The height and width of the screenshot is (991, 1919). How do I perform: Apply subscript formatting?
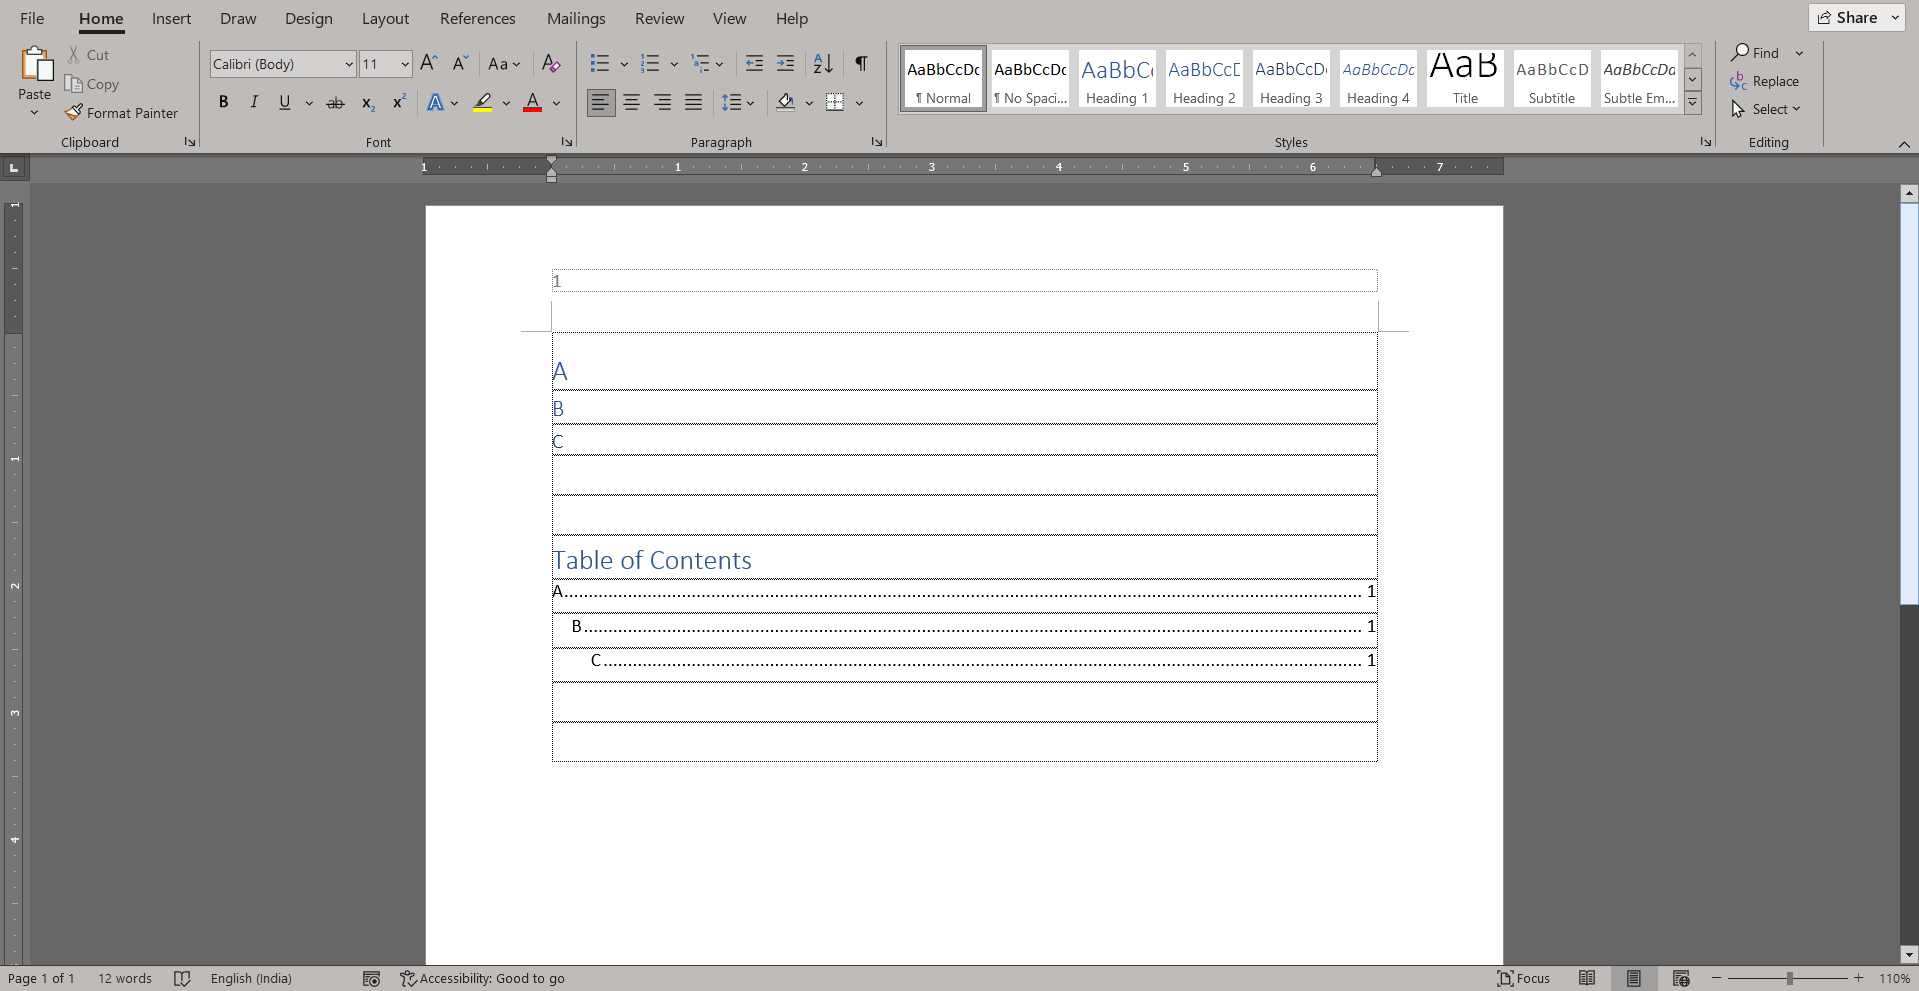tap(368, 102)
